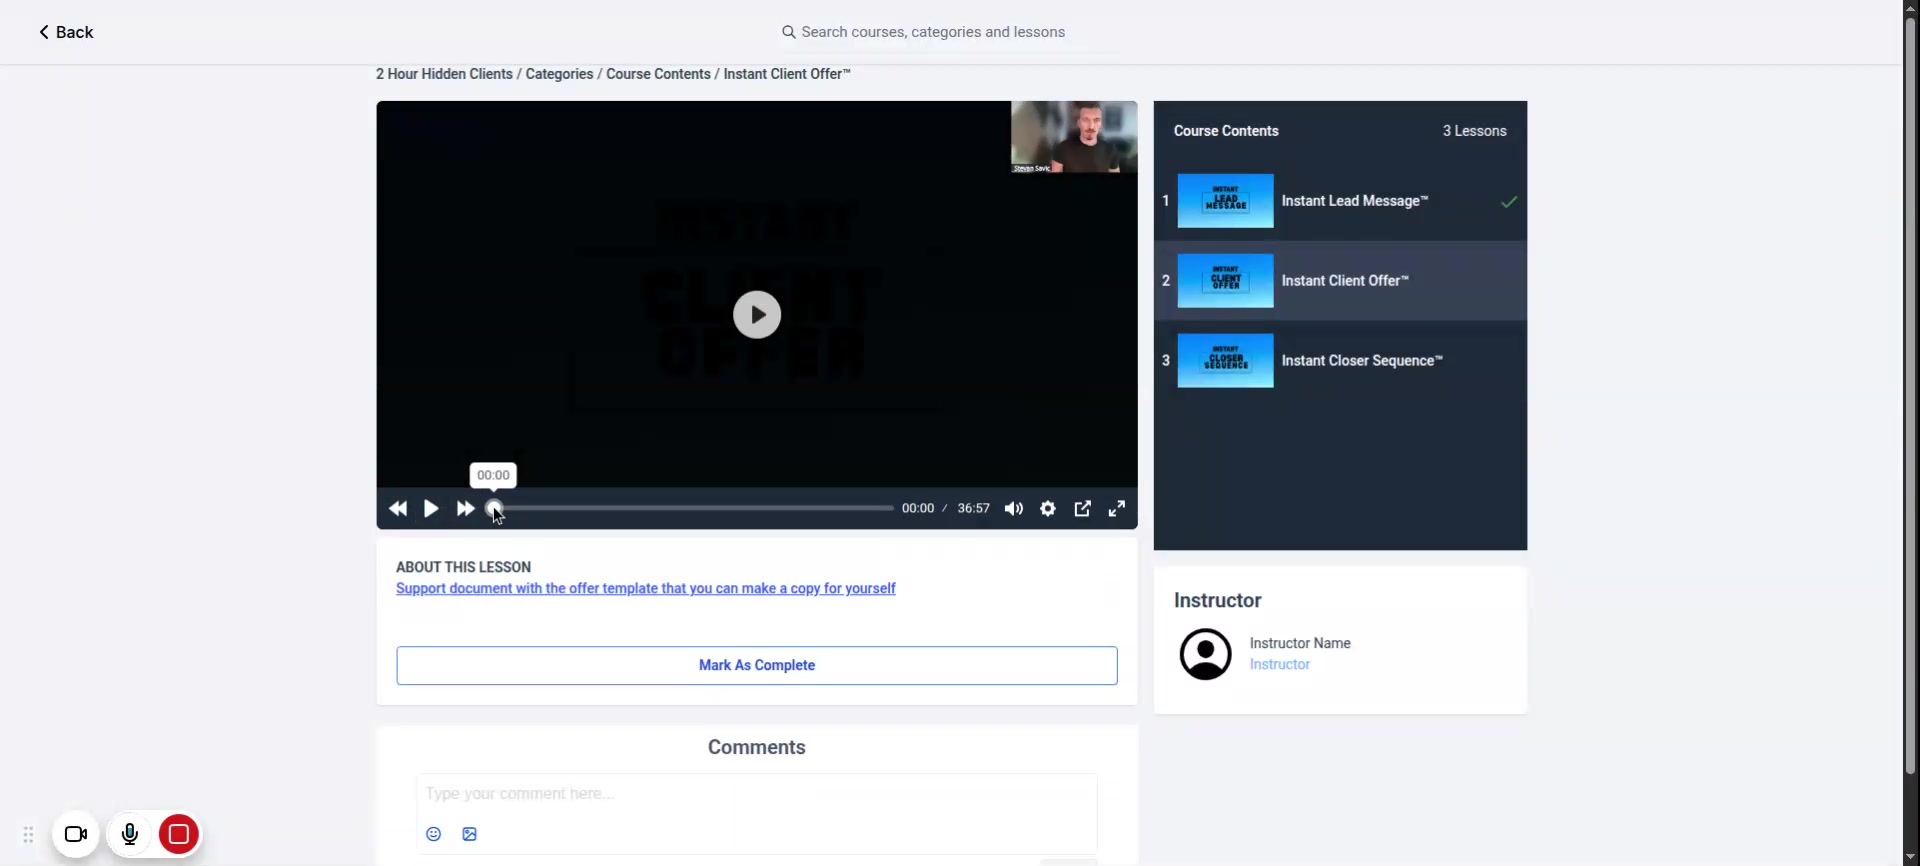Click the small play icon in the control bar
The height and width of the screenshot is (866, 1920).
pyautogui.click(x=431, y=509)
